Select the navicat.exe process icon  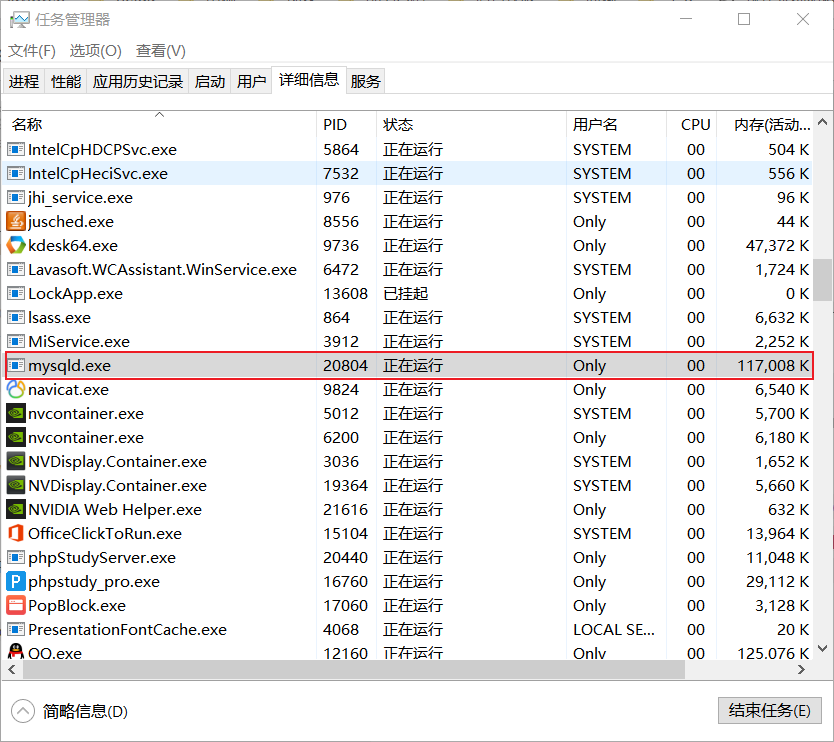click(16, 389)
